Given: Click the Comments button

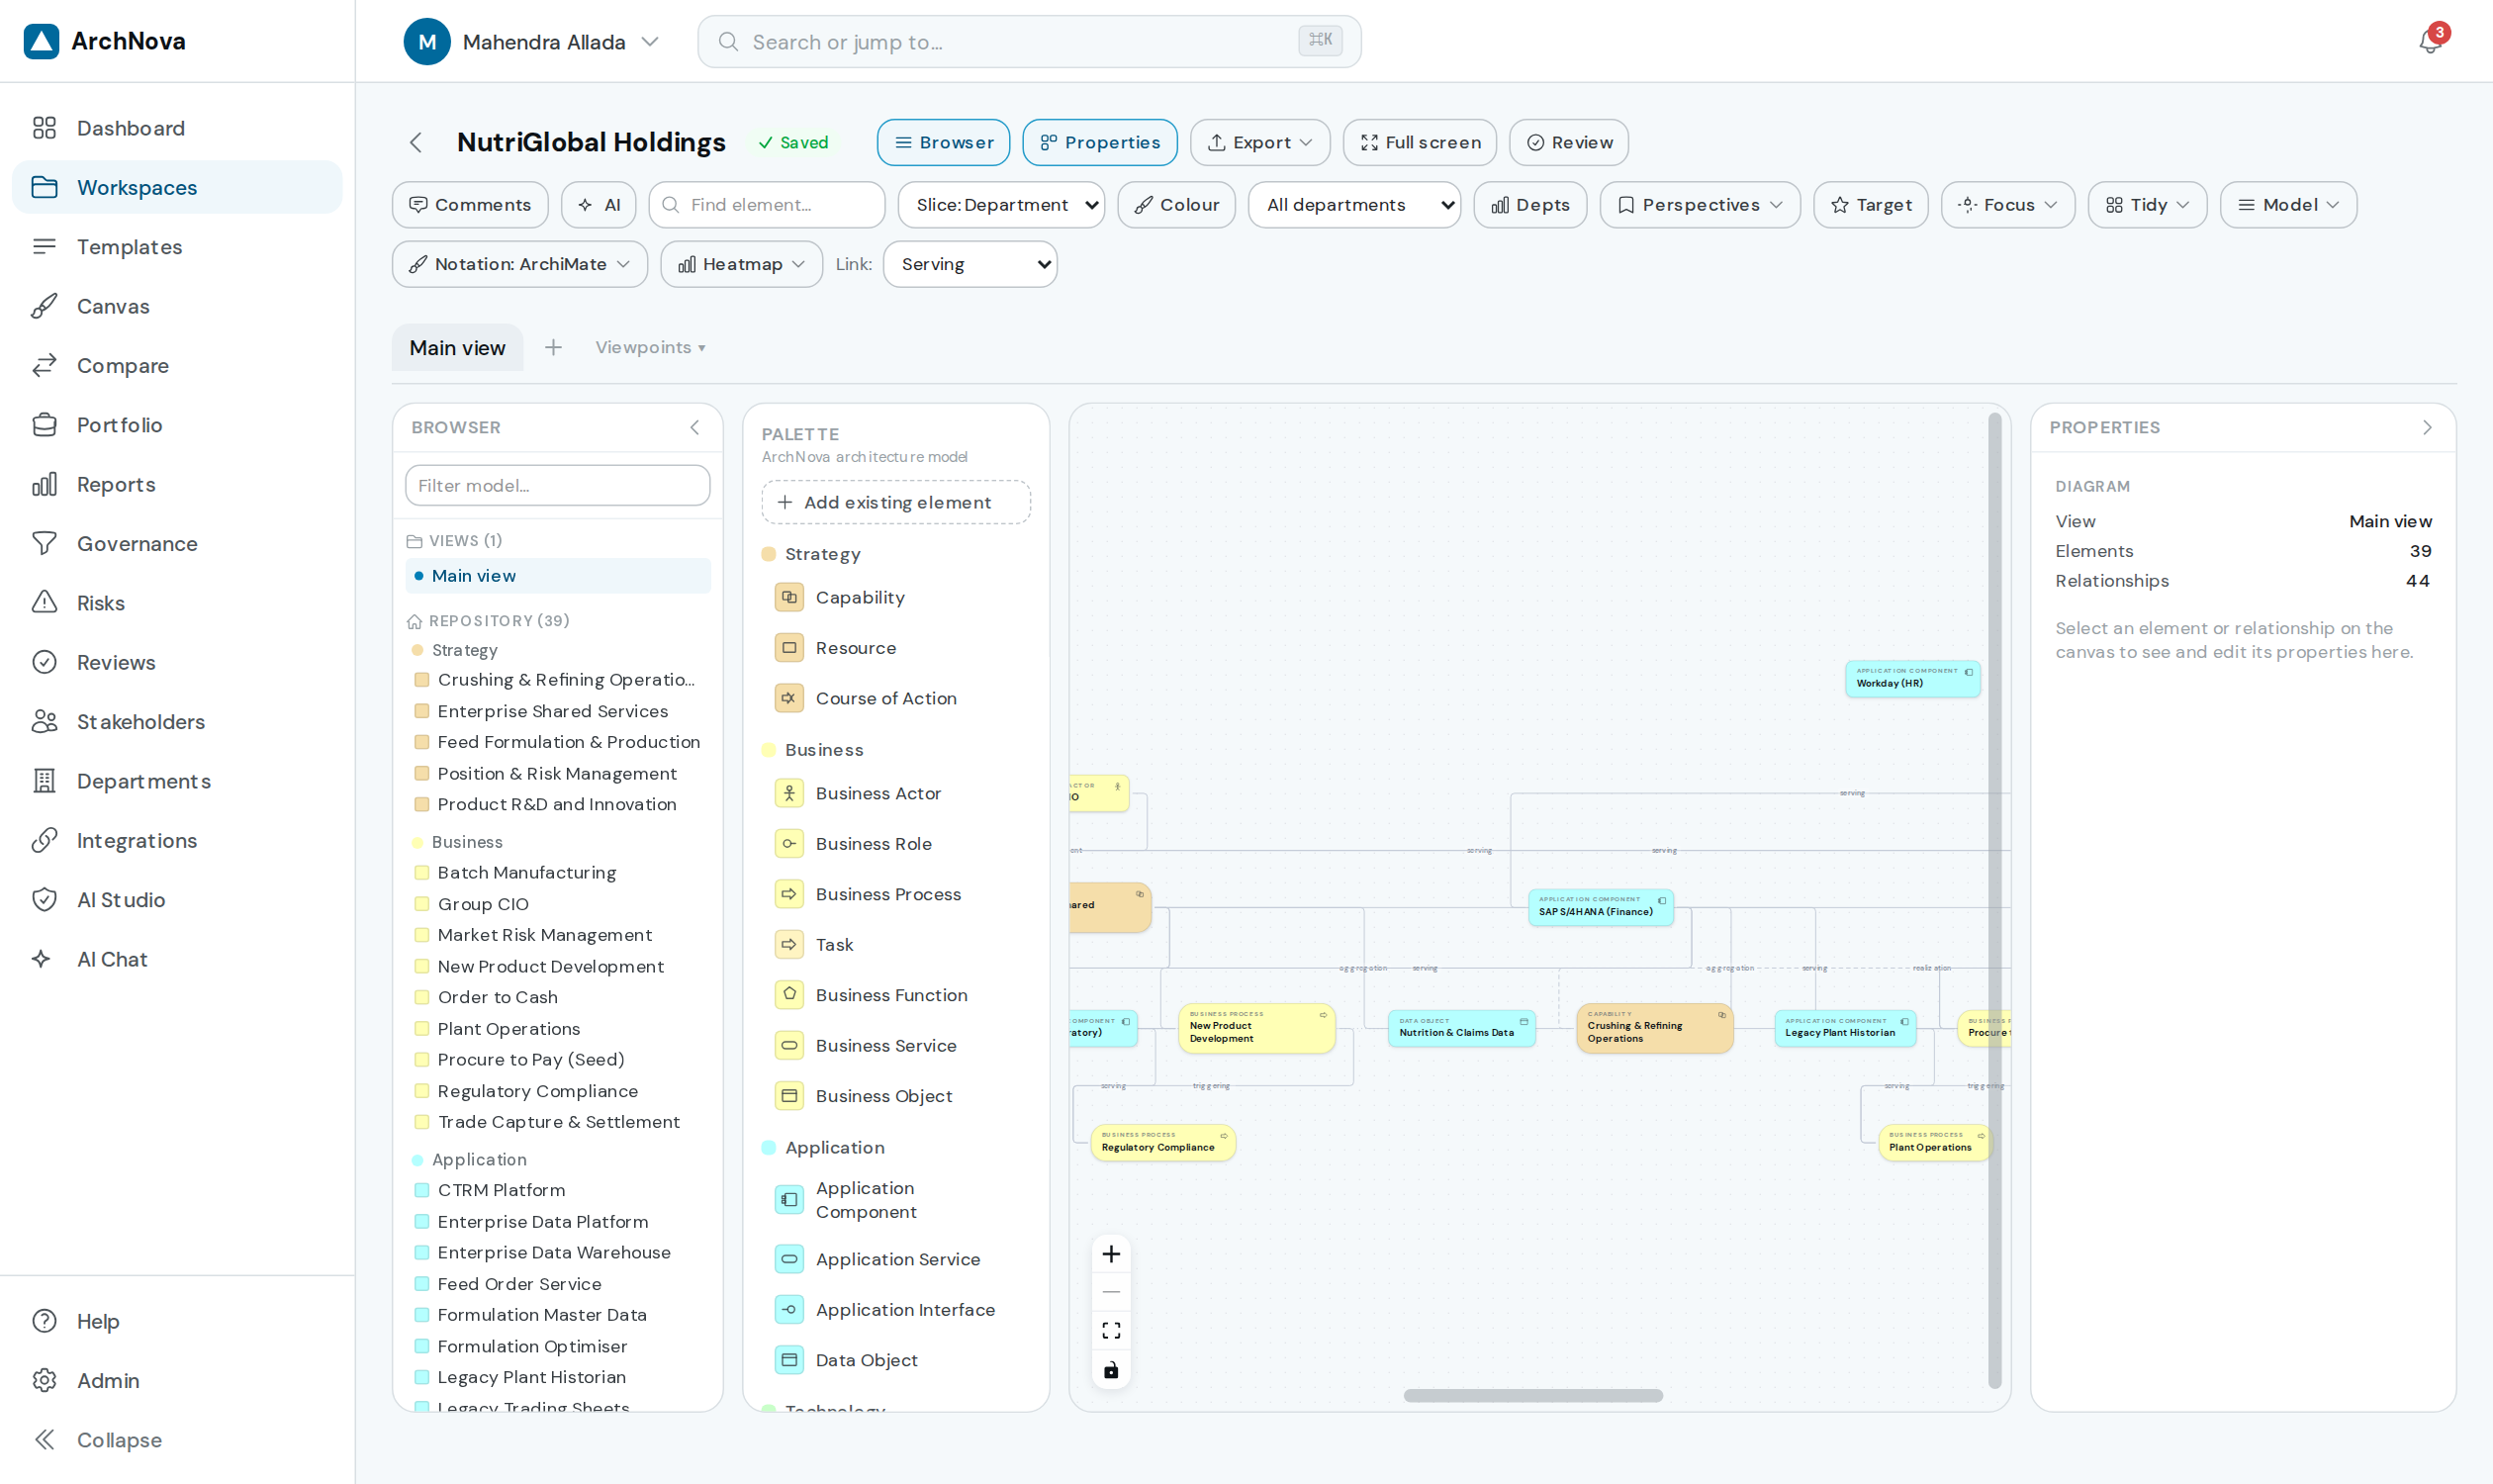Looking at the screenshot, I should coord(470,205).
